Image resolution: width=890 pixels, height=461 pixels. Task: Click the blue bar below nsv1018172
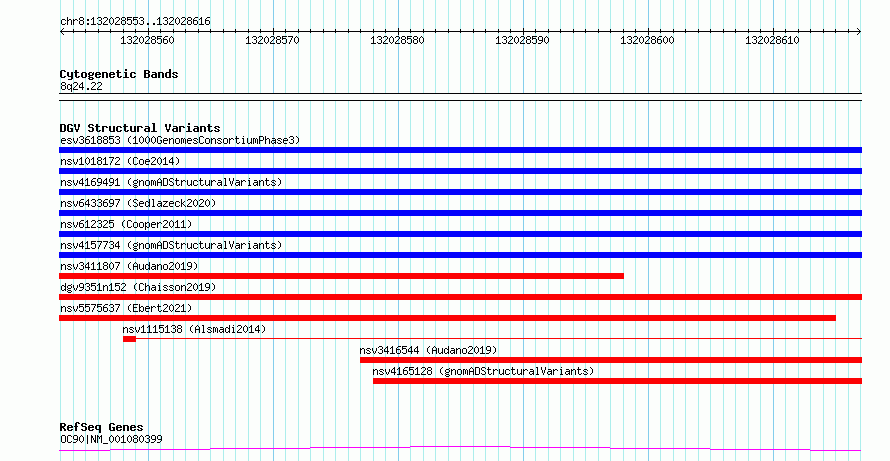click(x=460, y=171)
